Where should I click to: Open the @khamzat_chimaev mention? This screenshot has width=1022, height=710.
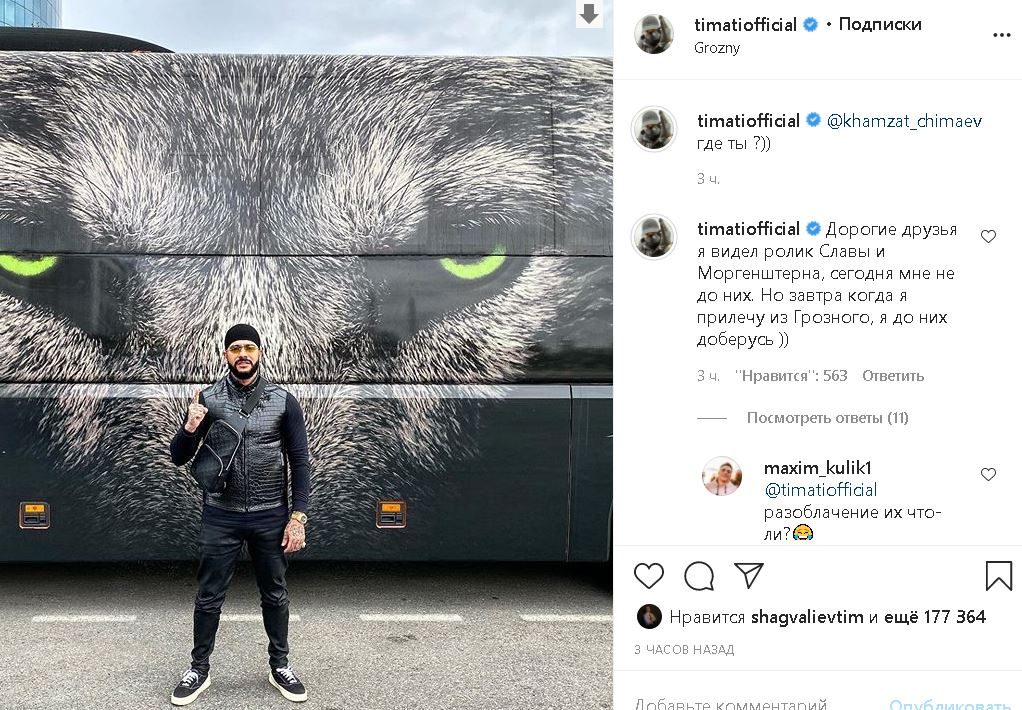[904, 121]
